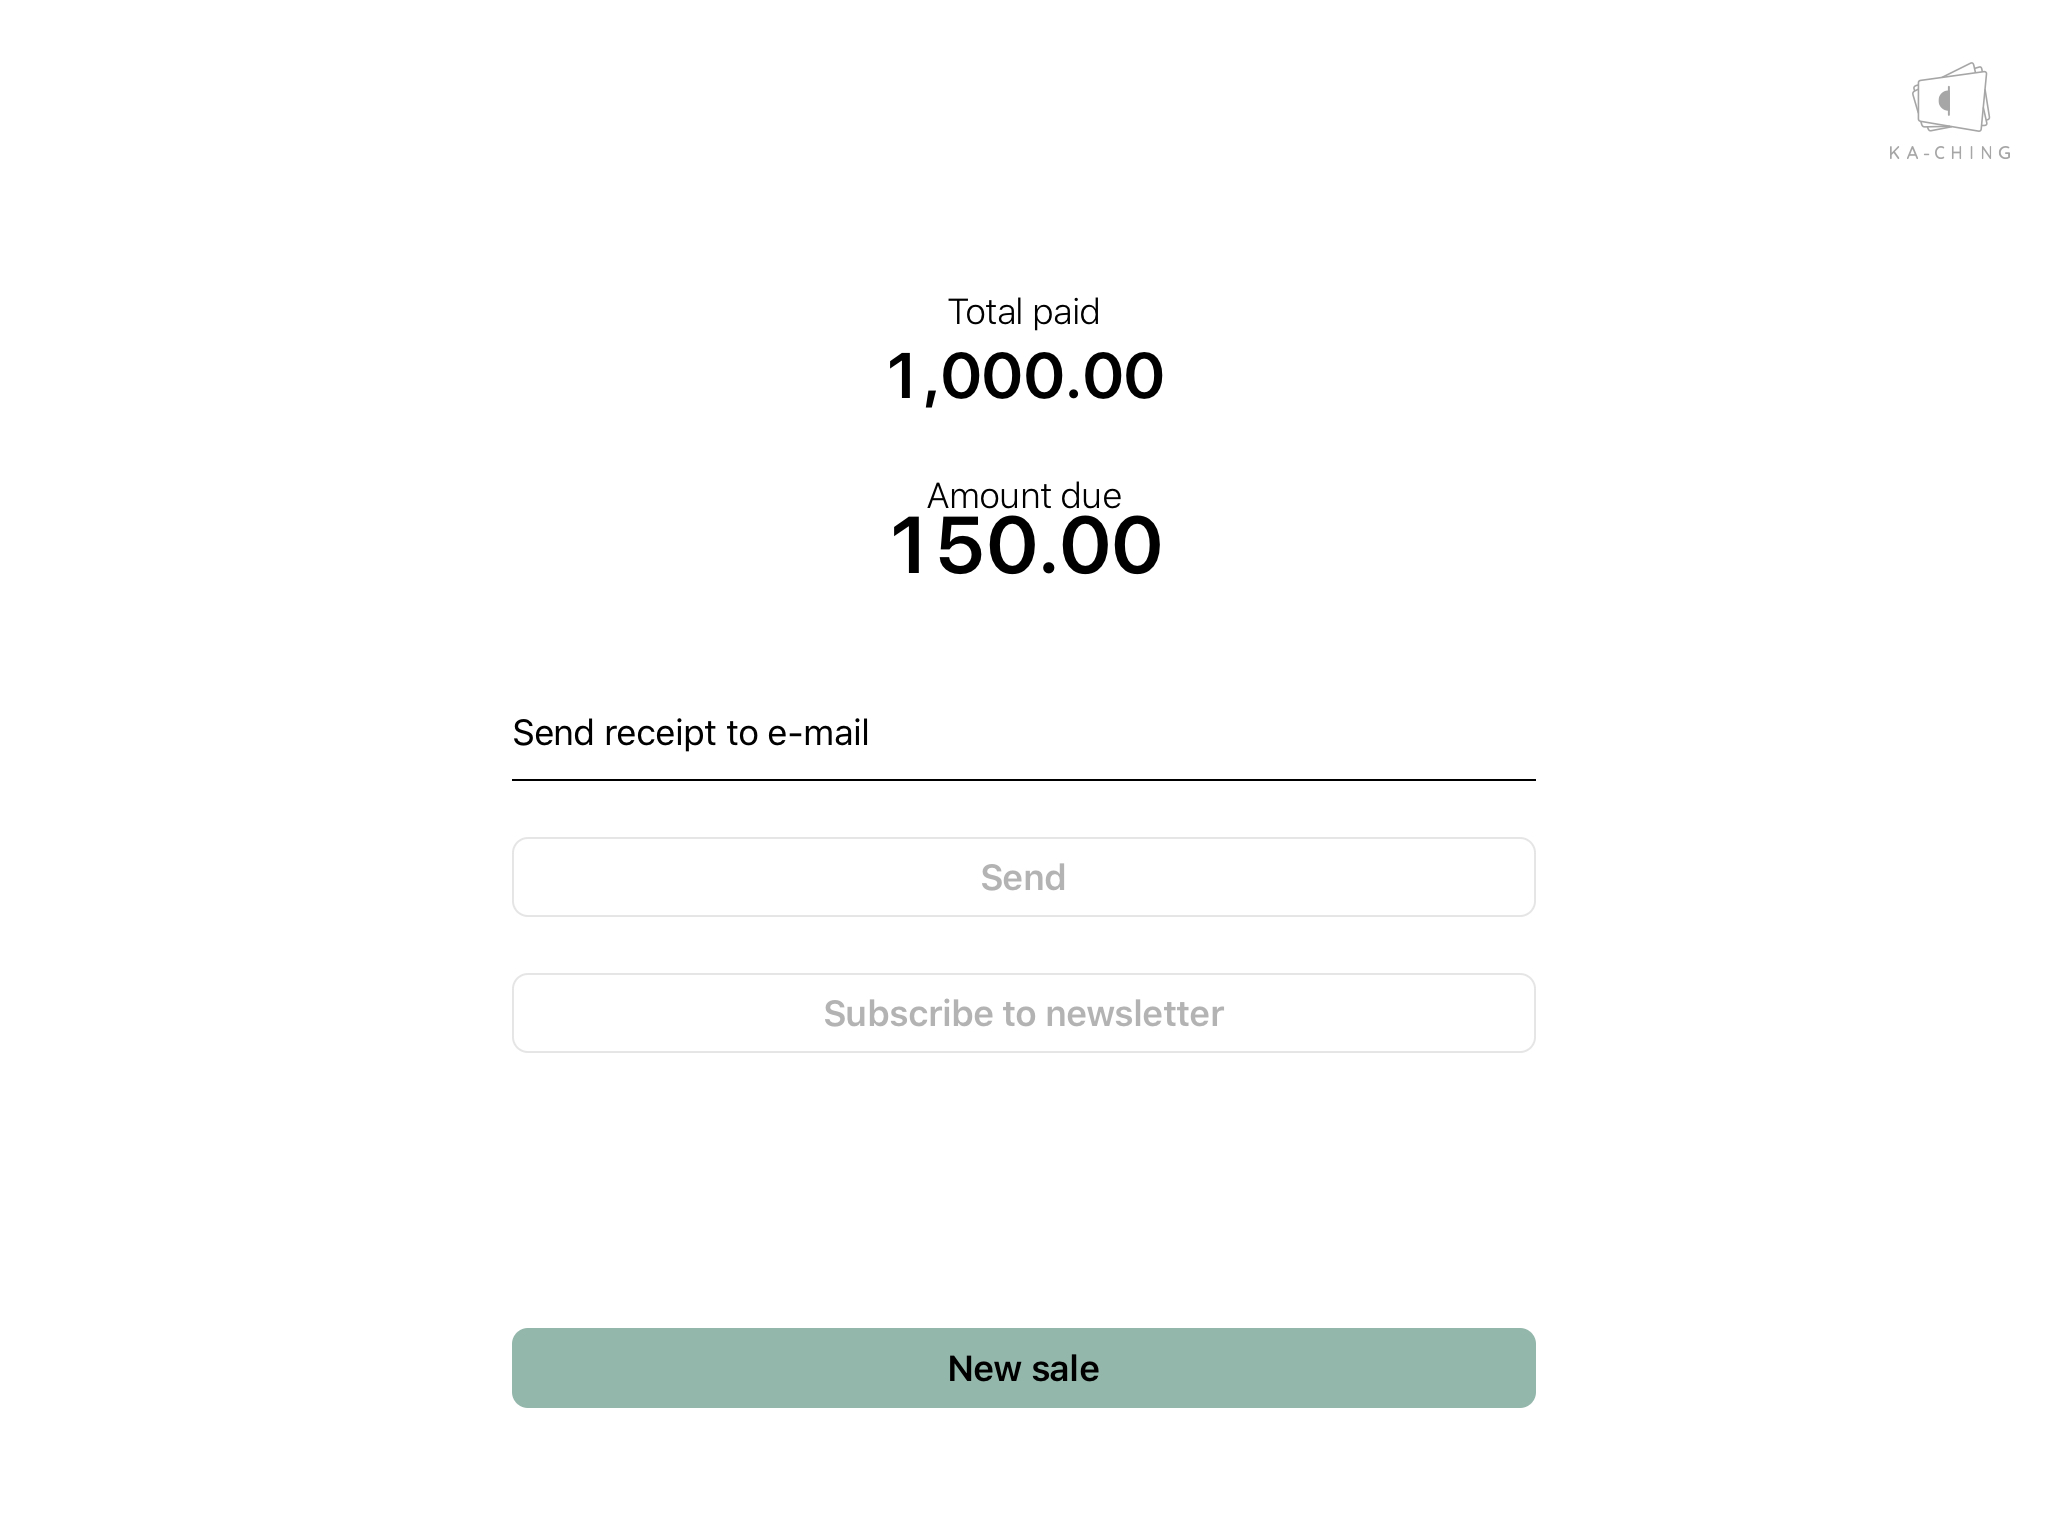
Task: Start a New sale
Action: pos(1023,1368)
